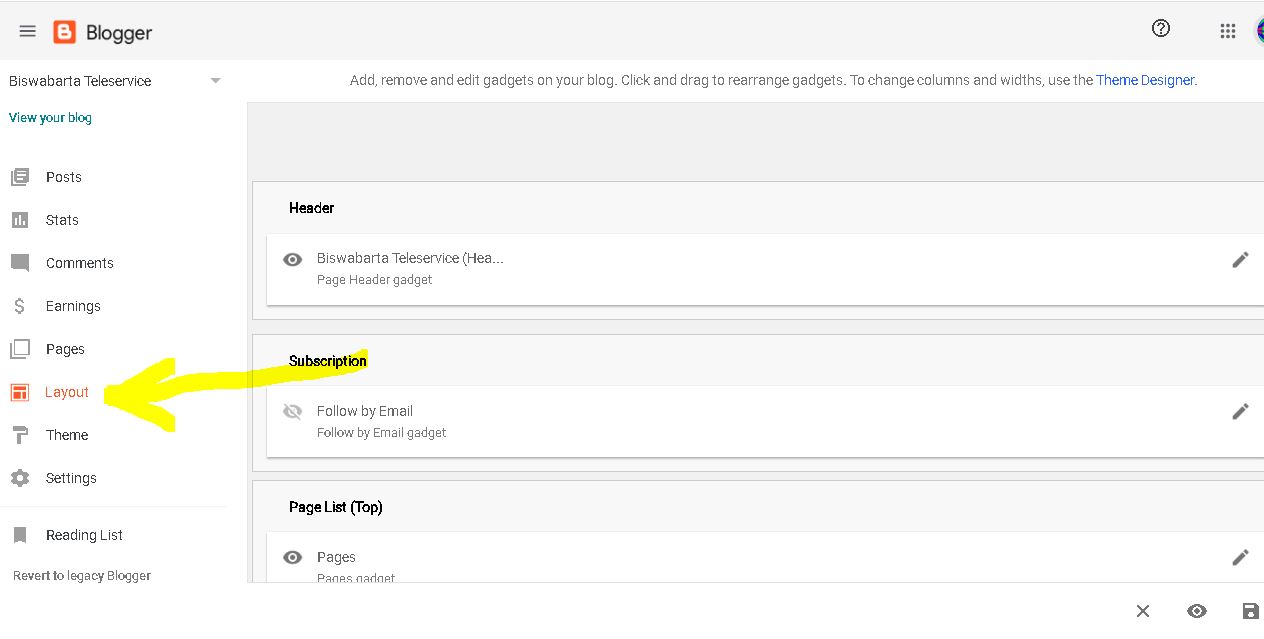This screenshot has width=1264, height=639.
Task: Show the hidden Follow by Email gadget
Action: click(292, 411)
